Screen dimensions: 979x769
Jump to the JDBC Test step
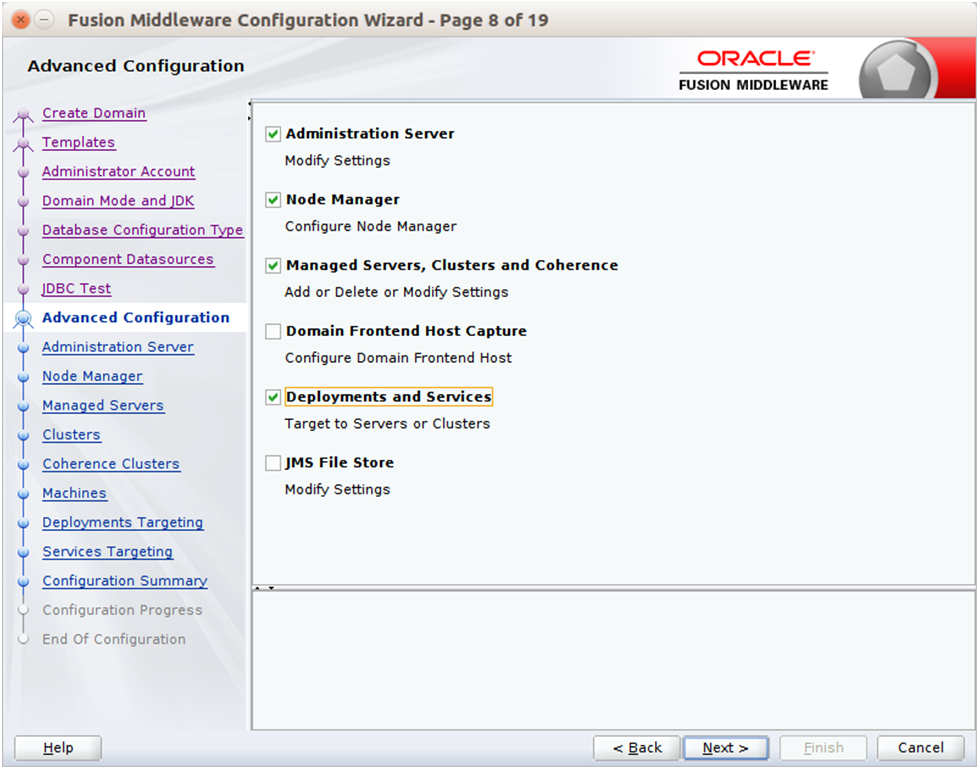pos(76,288)
